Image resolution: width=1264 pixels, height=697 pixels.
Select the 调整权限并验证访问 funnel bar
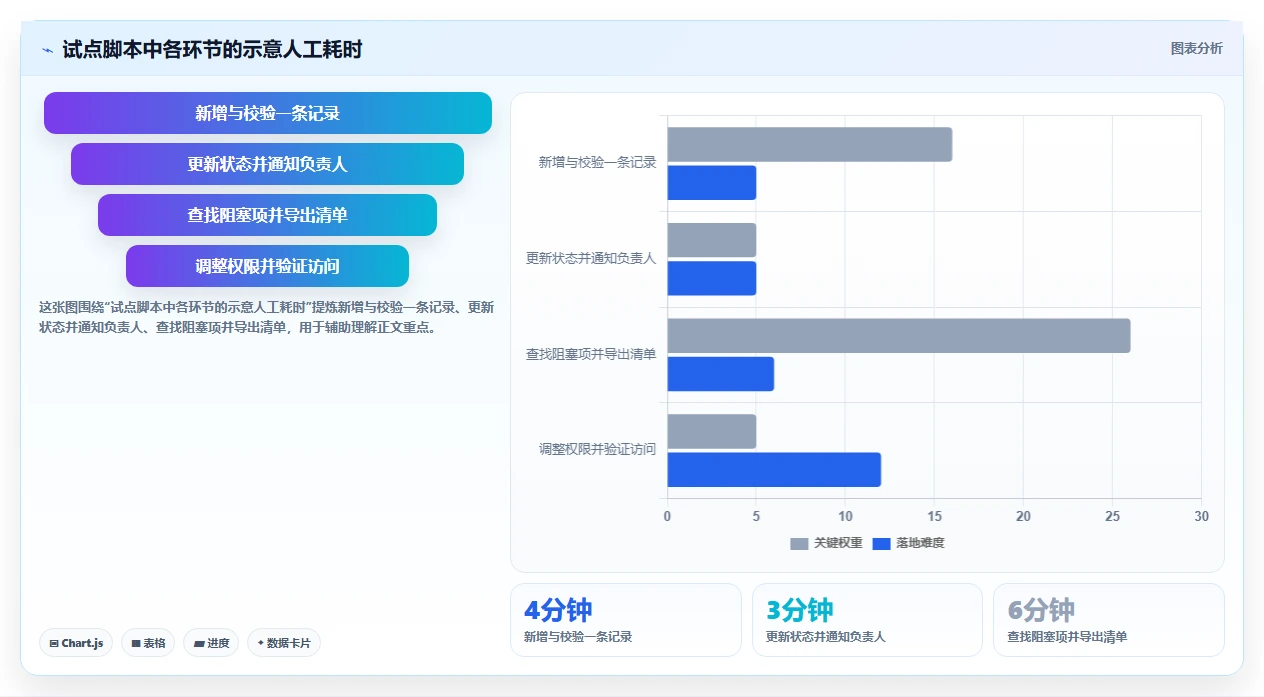tap(267, 266)
